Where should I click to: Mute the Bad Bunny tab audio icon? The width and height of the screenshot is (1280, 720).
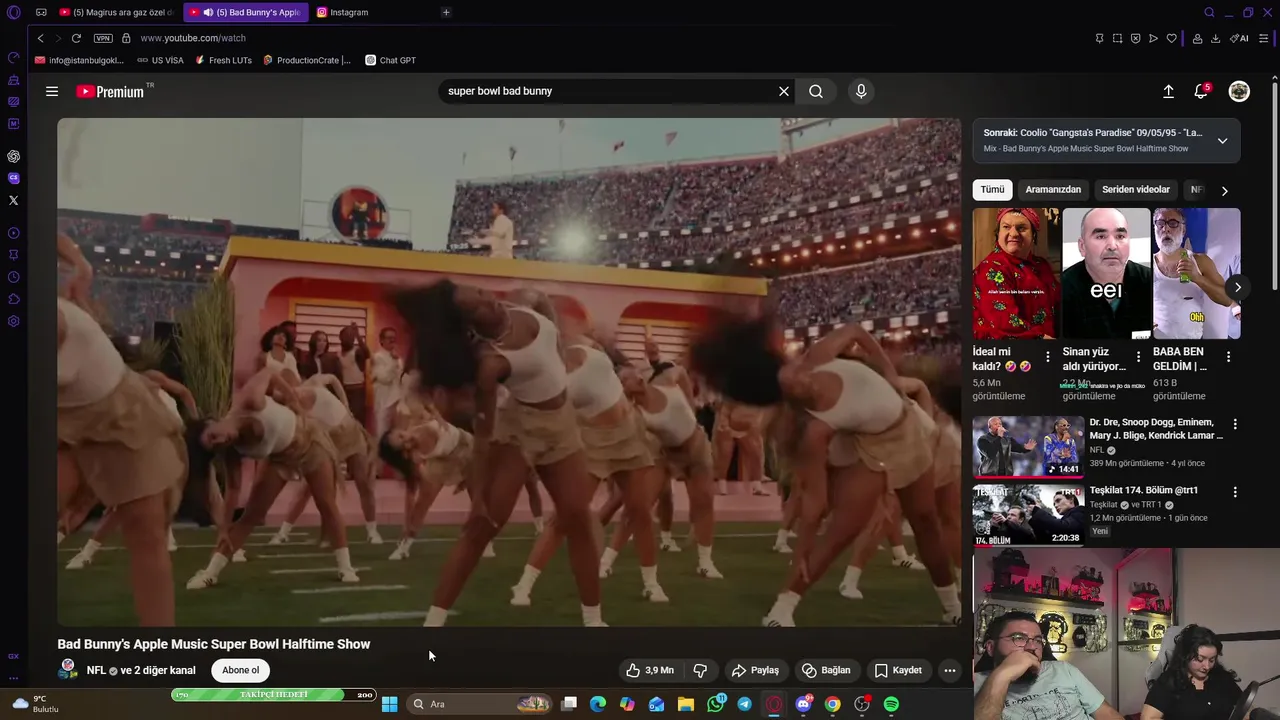tap(208, 12)
